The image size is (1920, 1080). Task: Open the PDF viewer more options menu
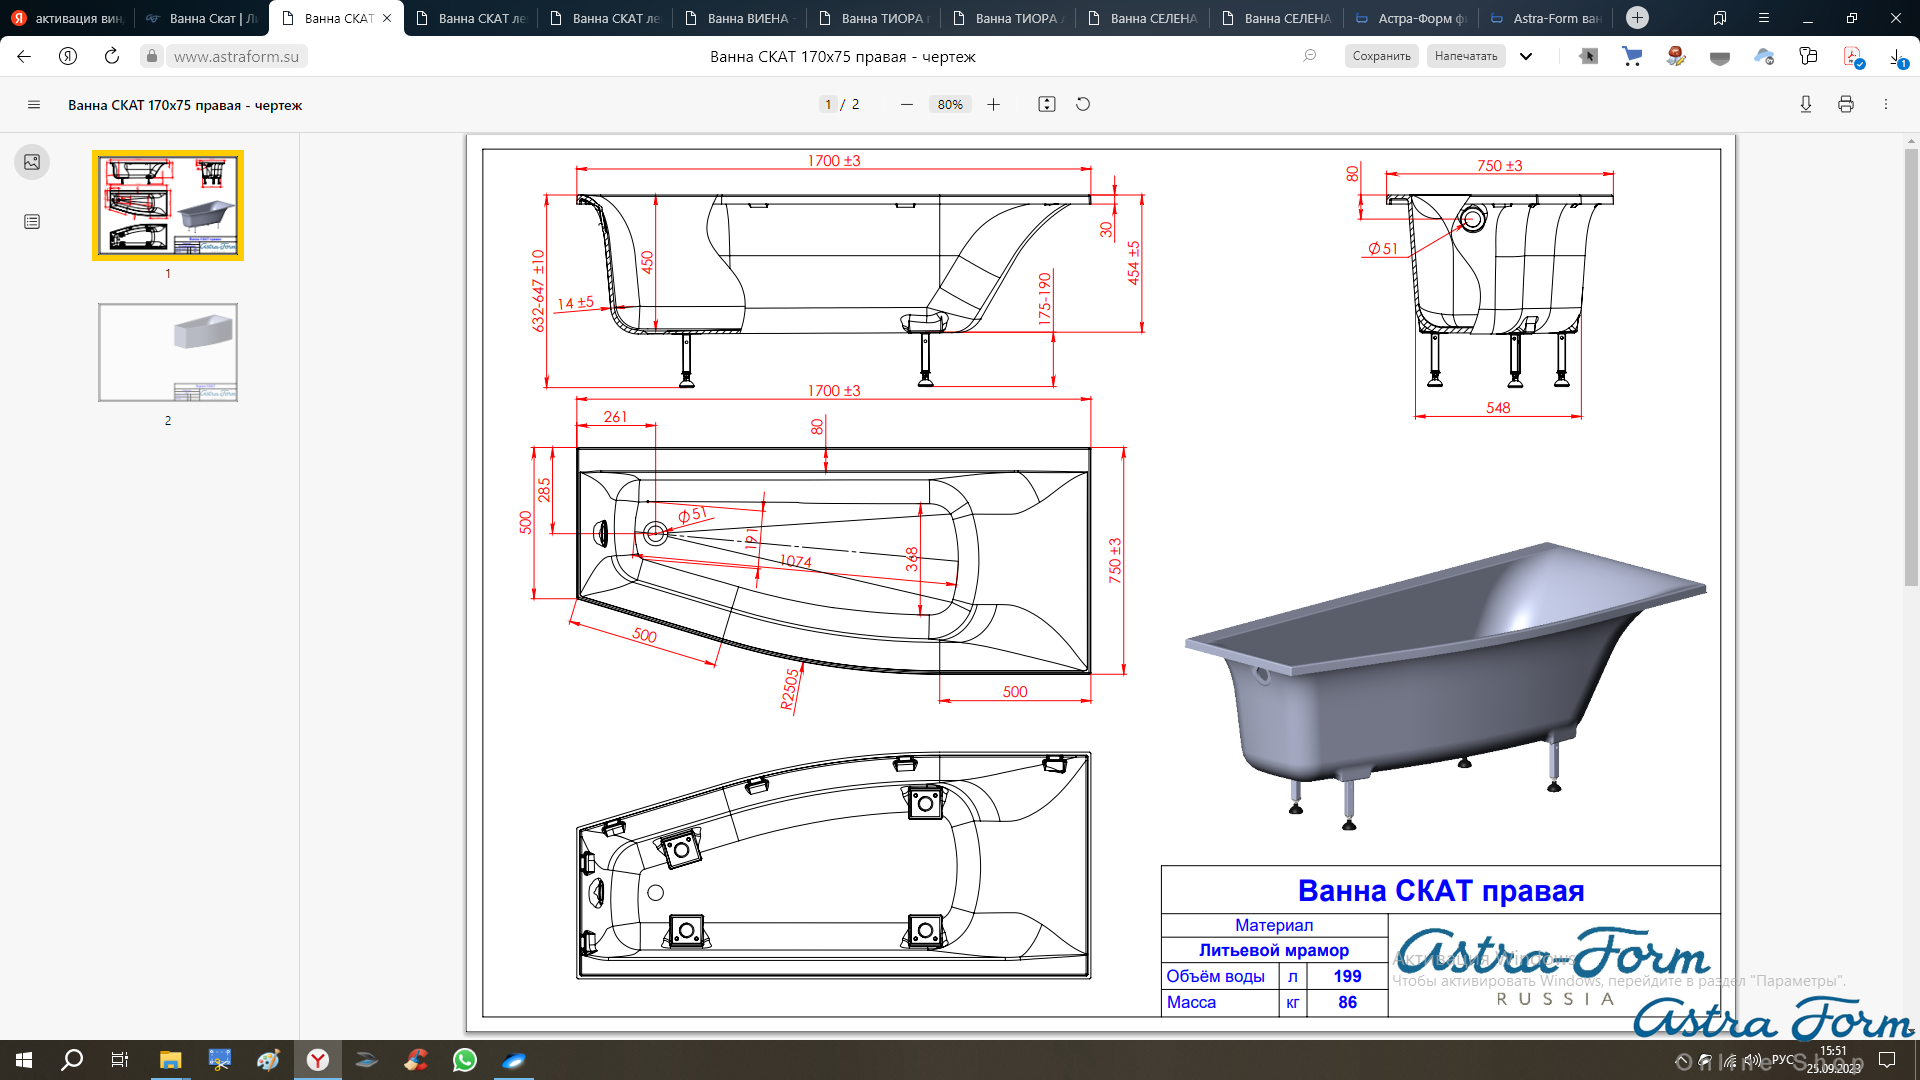click(1885, 104)
